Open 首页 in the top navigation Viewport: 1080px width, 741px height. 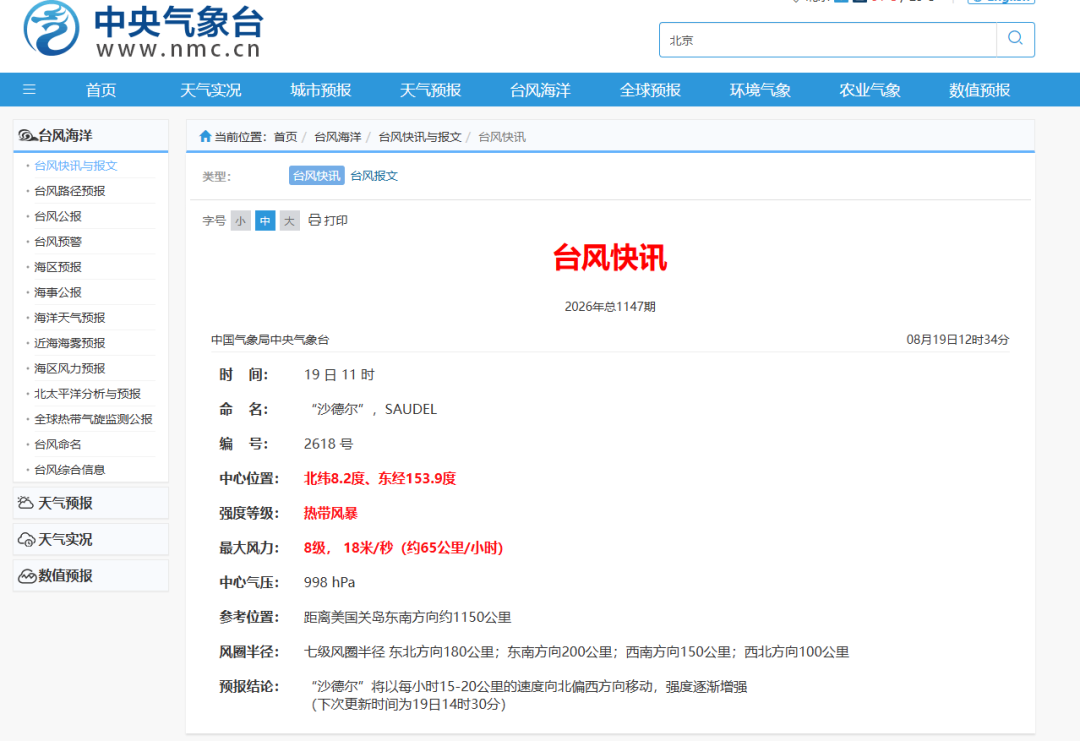tap(101, 90)
